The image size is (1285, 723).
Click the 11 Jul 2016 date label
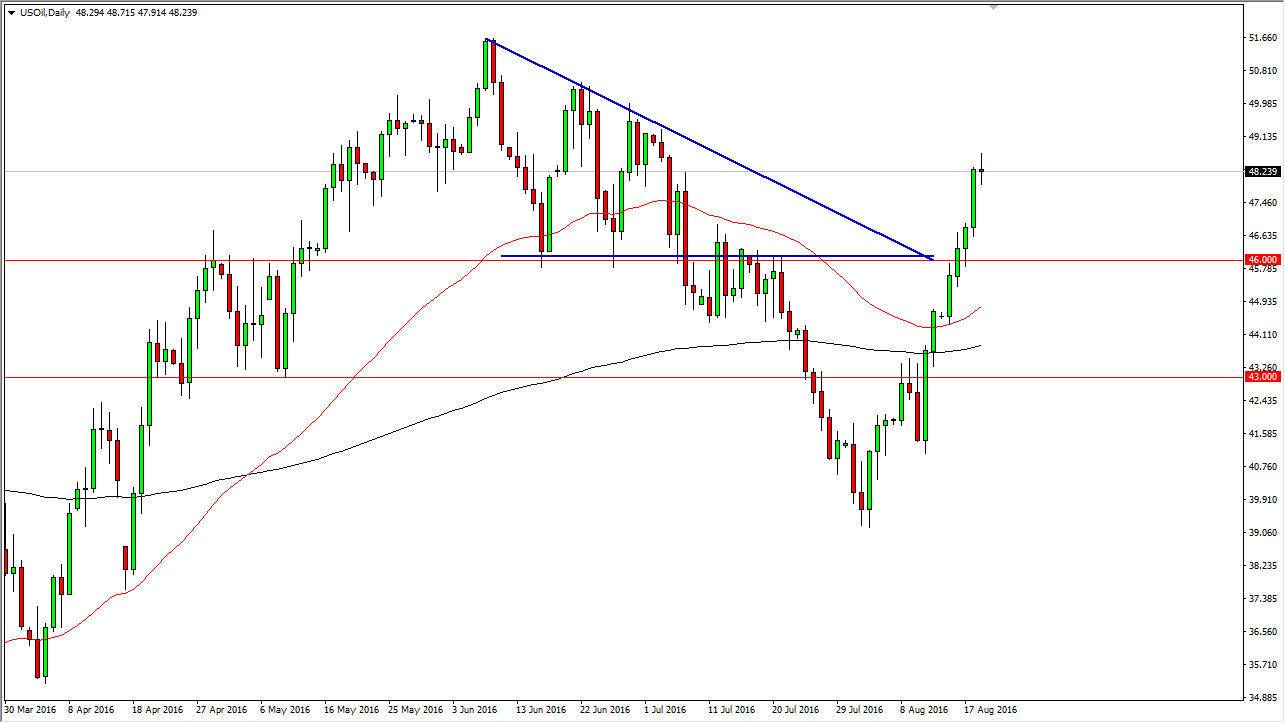[x=731, y=711]
